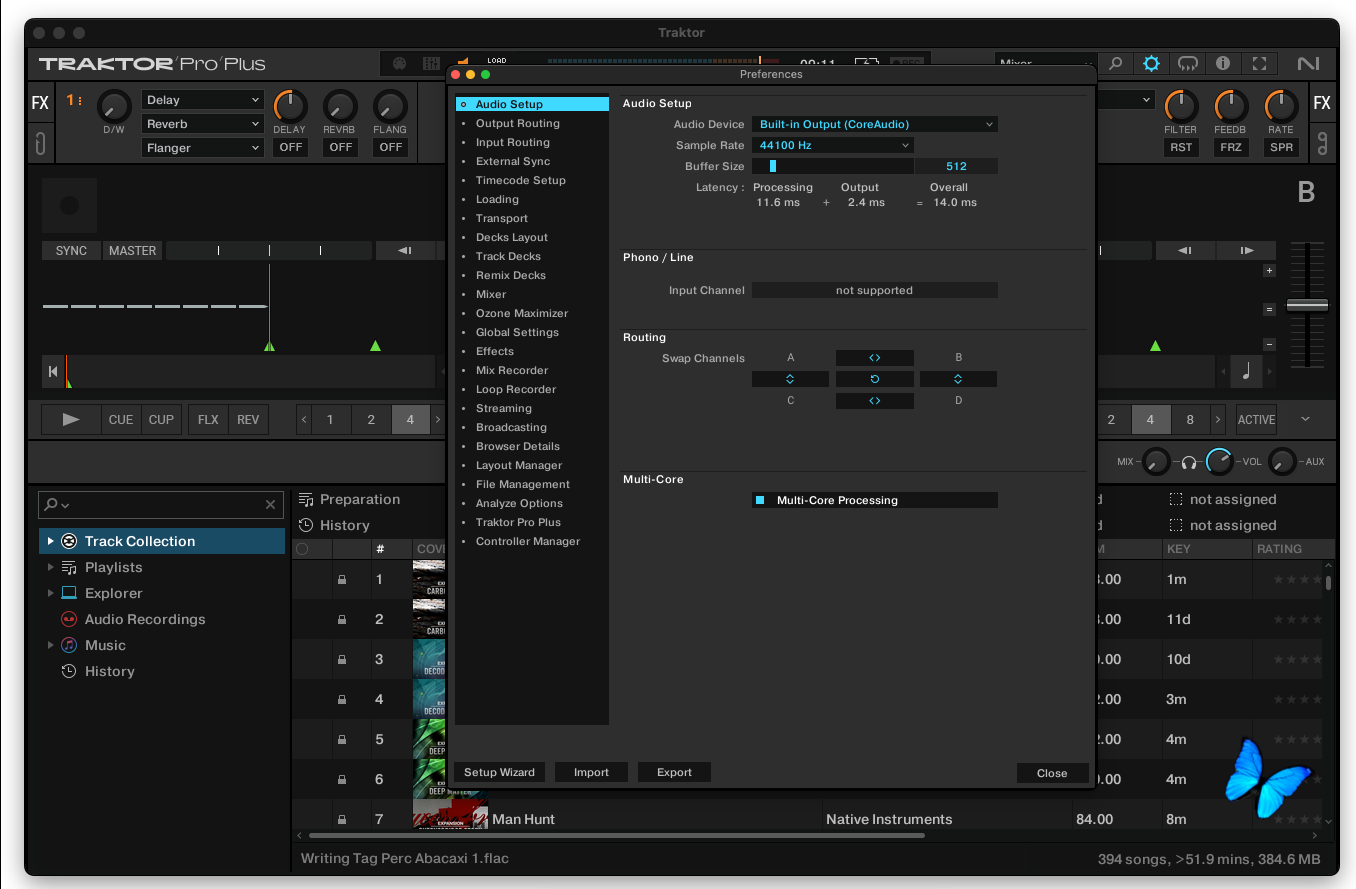1356x889 pixels.
Task: Click the RST button under FILTER knob
Action: (x=1181, y=147)
